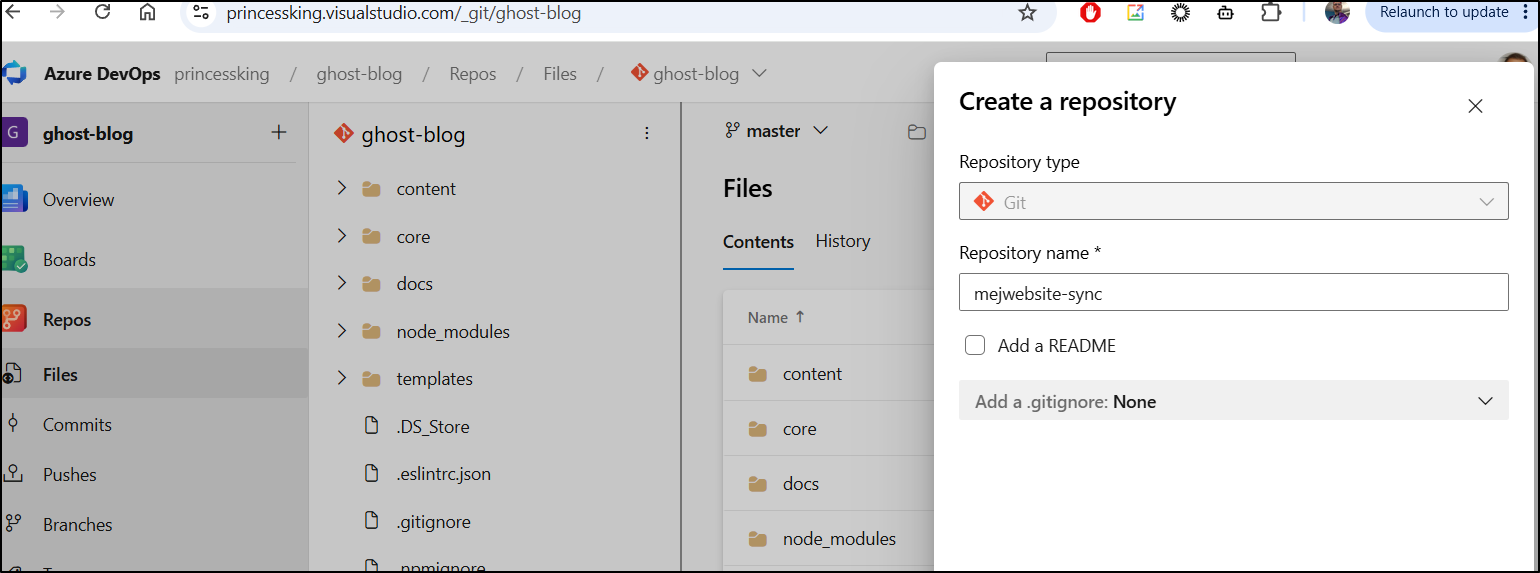The image size is (1540, 573).
Task: Click the Repository name input field
Action: point(1233,293)
